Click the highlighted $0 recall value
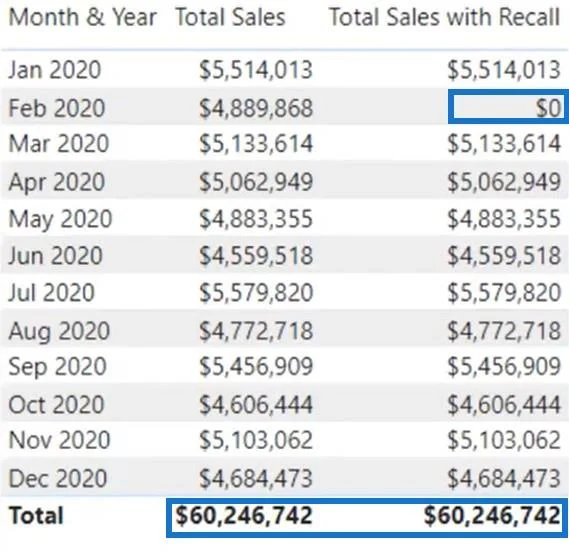 548,108
